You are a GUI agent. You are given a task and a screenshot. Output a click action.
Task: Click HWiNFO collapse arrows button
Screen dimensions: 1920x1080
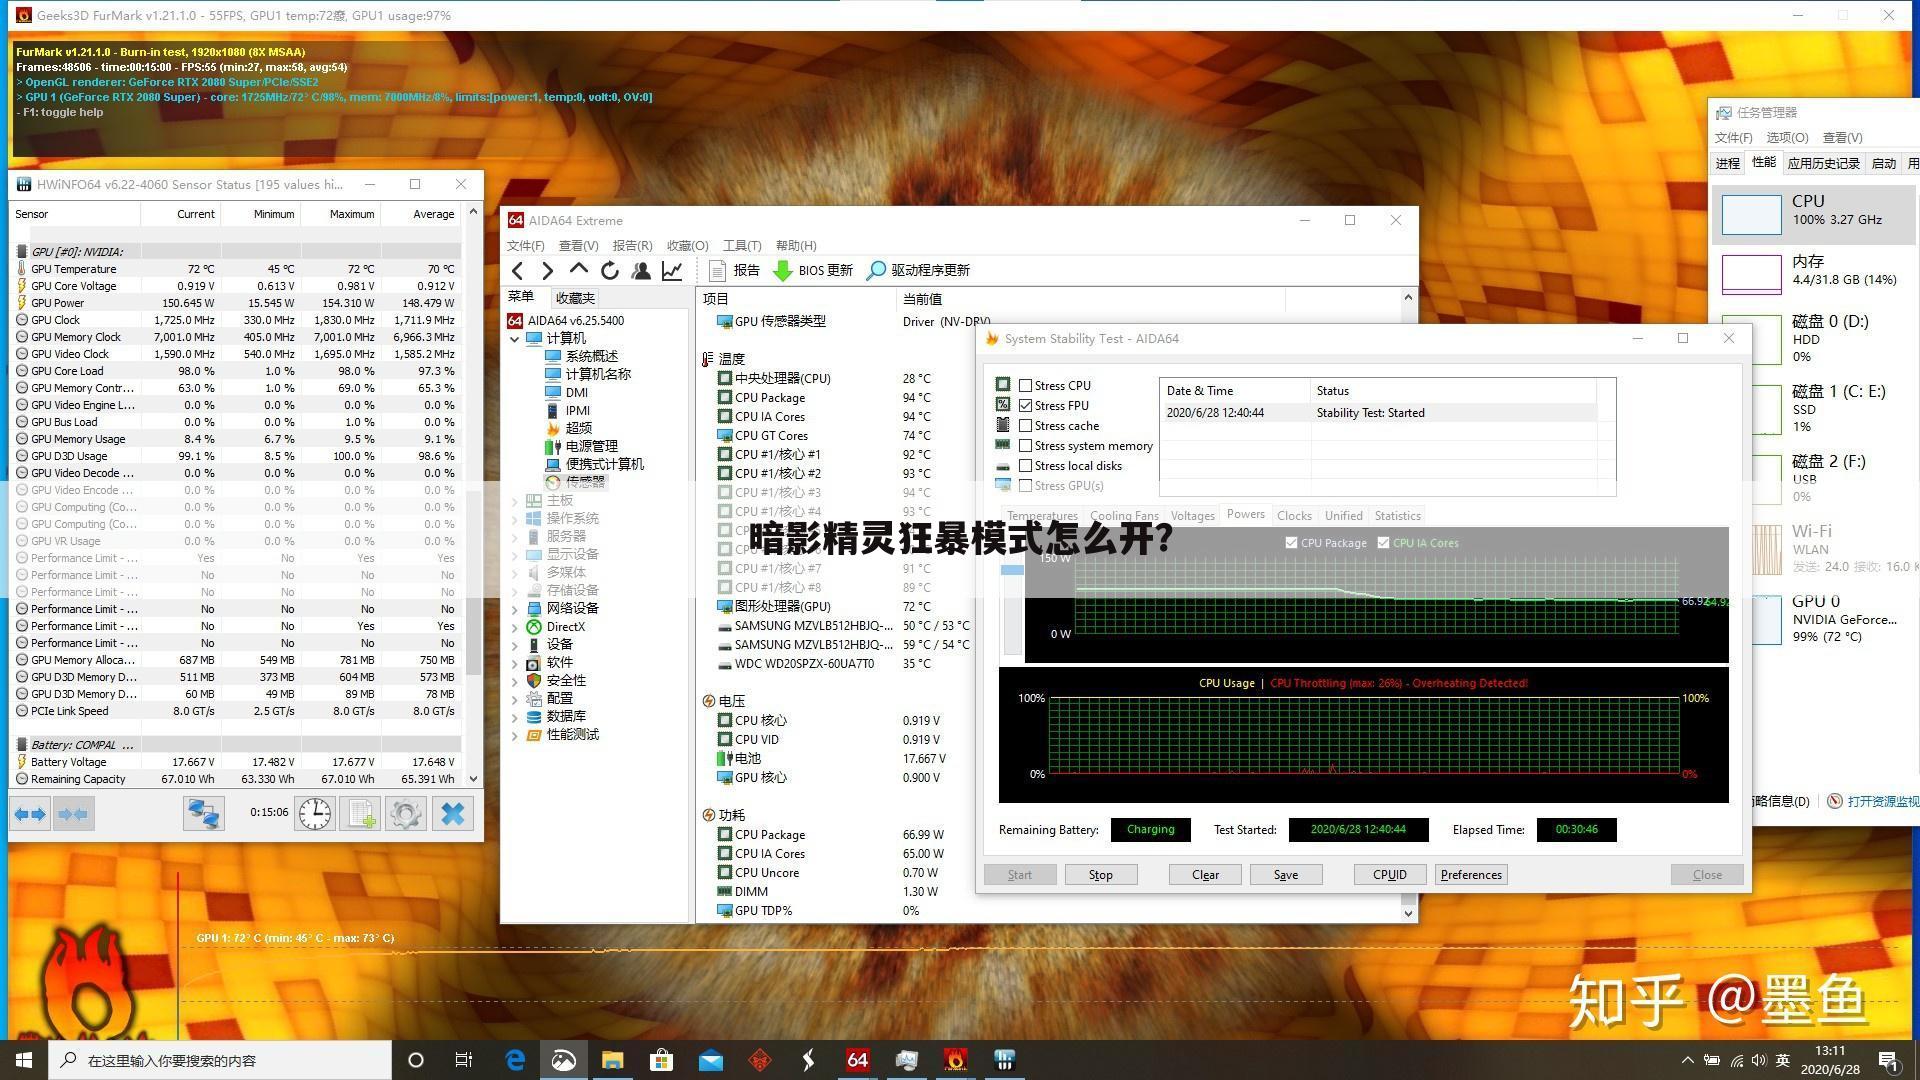(x=74, y=814)
